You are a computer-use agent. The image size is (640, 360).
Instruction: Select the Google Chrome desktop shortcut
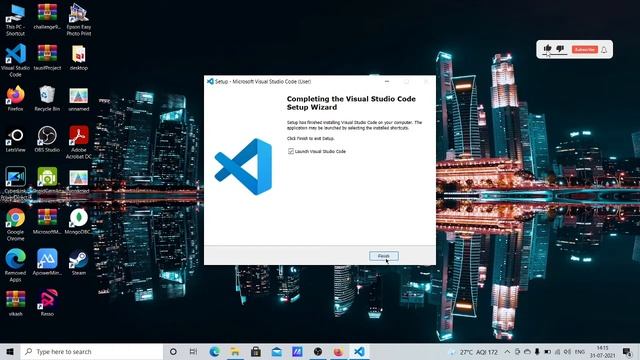(16, 224)
